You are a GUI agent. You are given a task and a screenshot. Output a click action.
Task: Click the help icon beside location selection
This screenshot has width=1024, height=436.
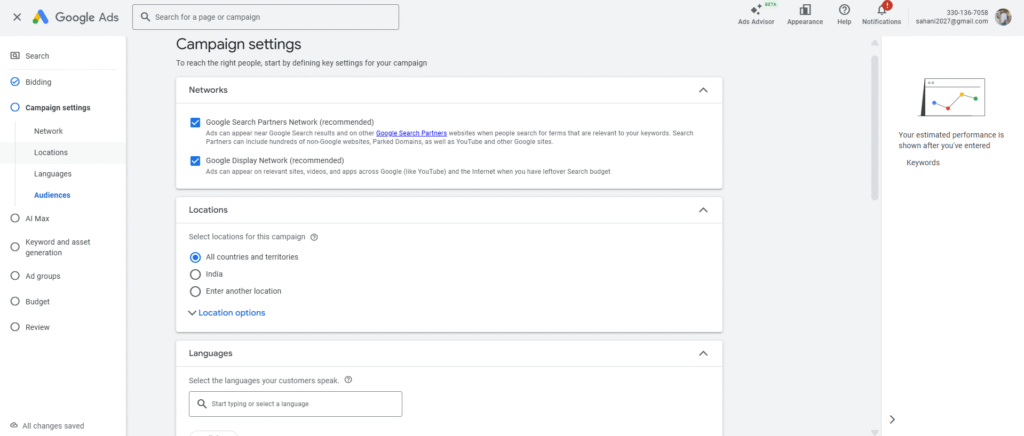tap(314, 237)
